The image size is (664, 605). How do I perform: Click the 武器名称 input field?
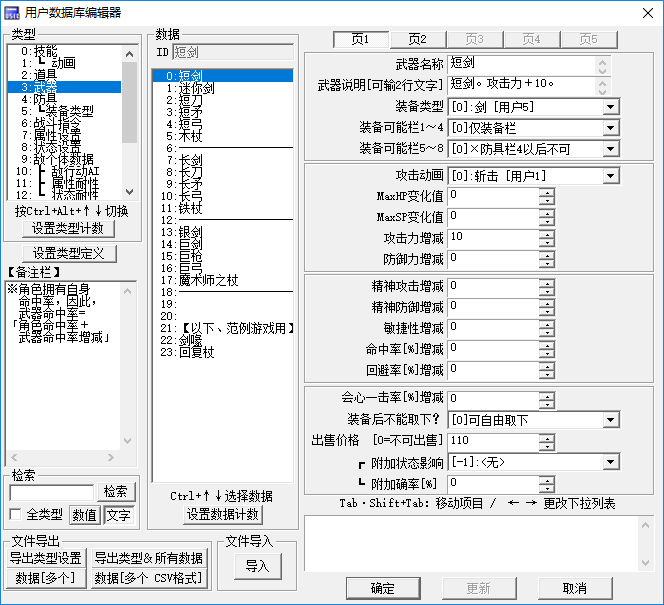[522, 64]
